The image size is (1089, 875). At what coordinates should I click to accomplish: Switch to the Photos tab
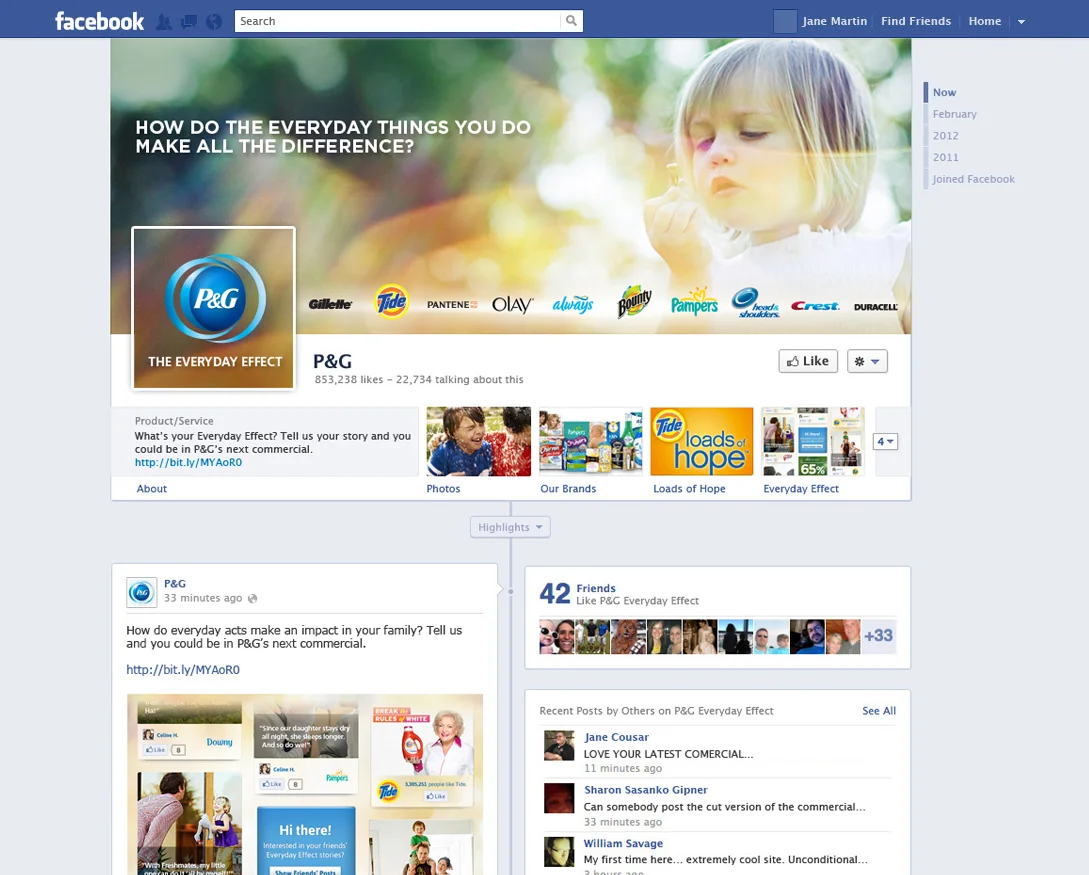pyautogui.click(x=443, y=489)
